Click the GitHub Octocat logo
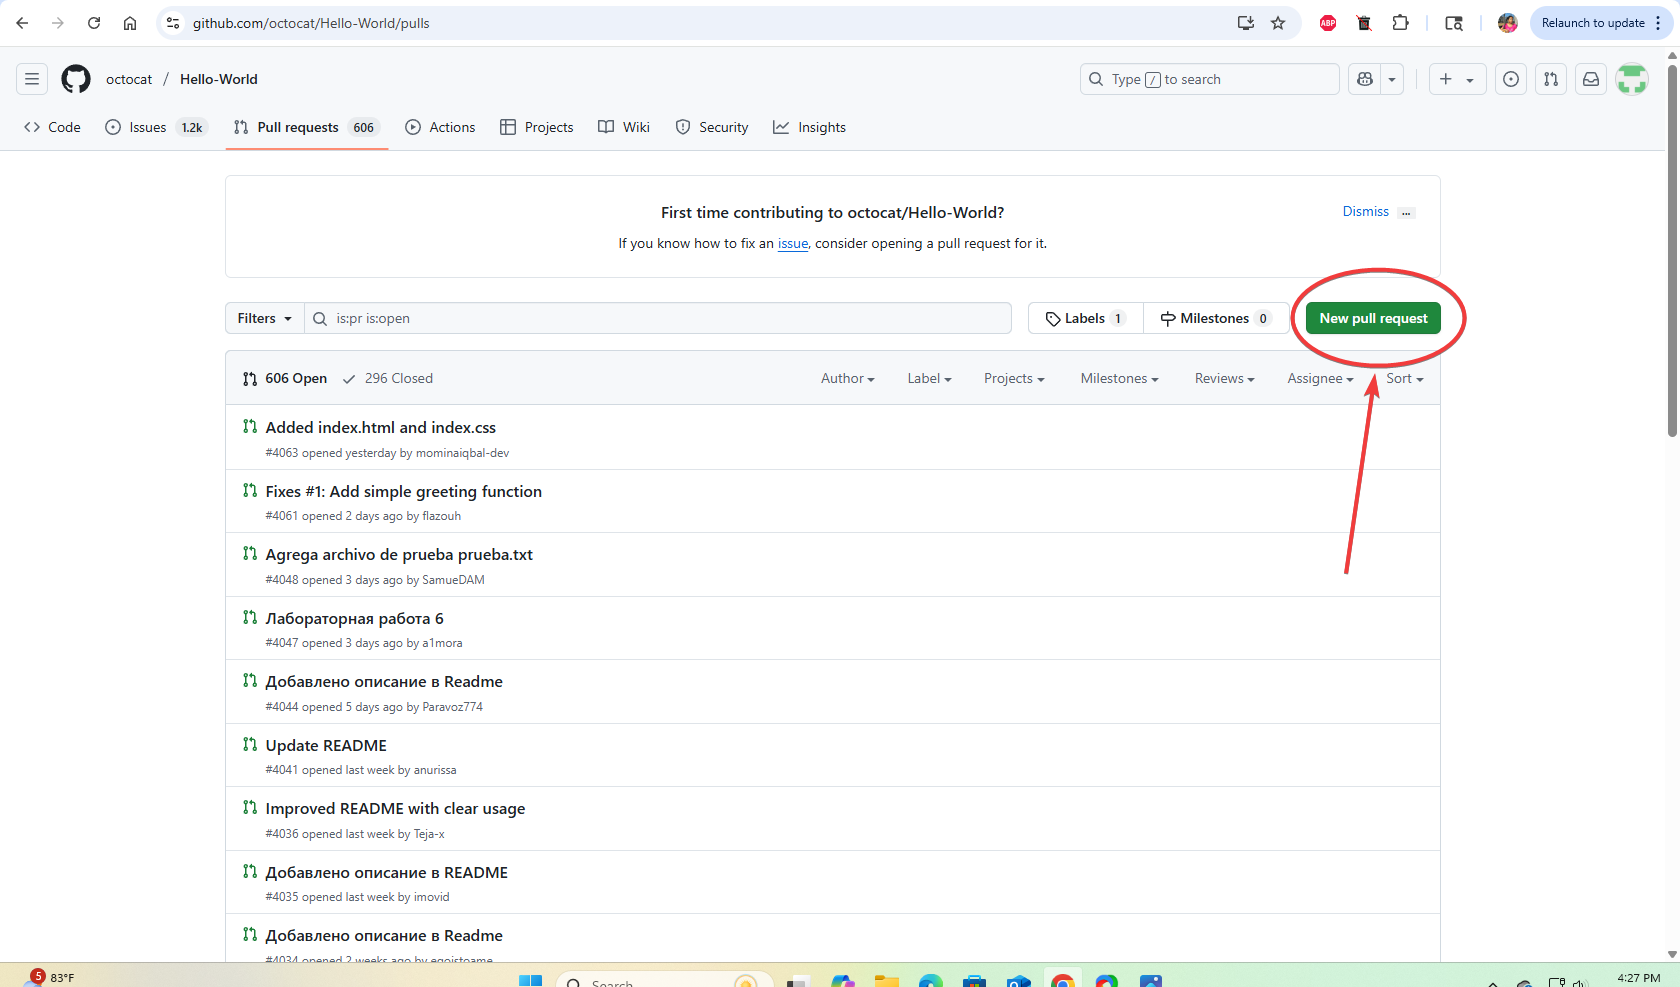Image resolution: width=1680 pixels, height=987 pixels. [76, 79]
